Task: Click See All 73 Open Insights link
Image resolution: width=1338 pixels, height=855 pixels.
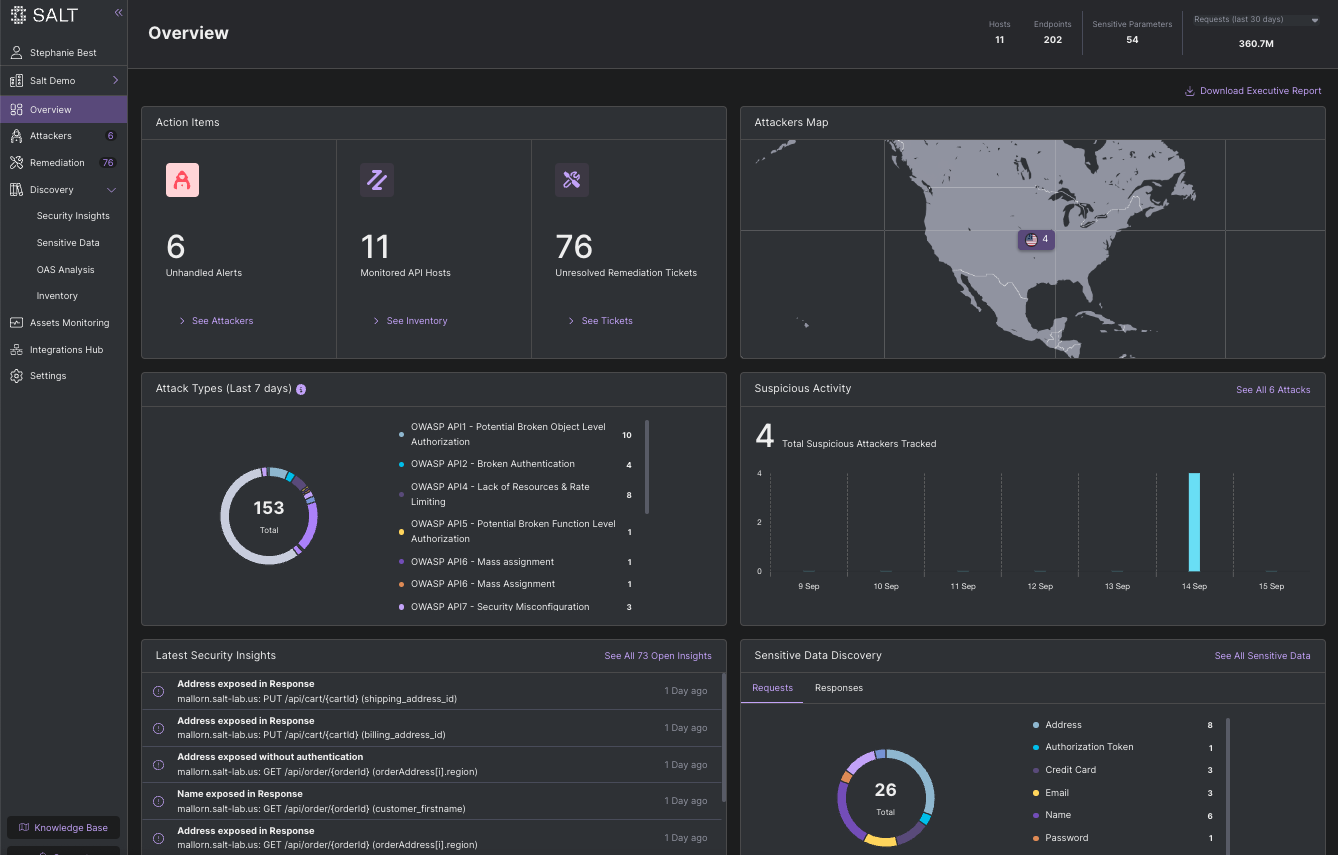Action: pyautogui.click(x=657, y=656)
